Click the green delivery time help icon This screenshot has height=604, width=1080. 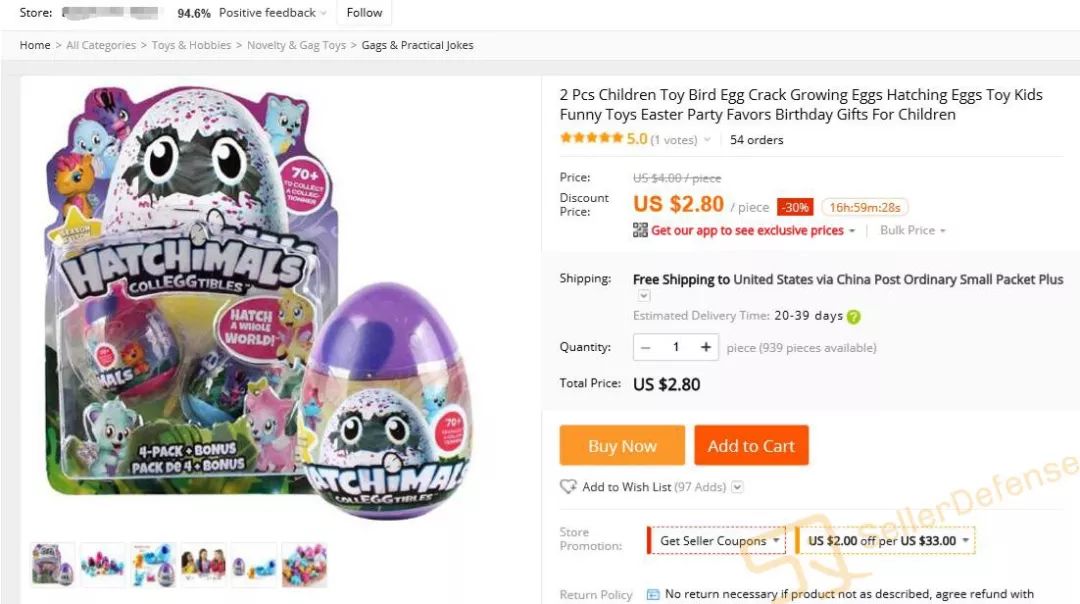point(853,316)
